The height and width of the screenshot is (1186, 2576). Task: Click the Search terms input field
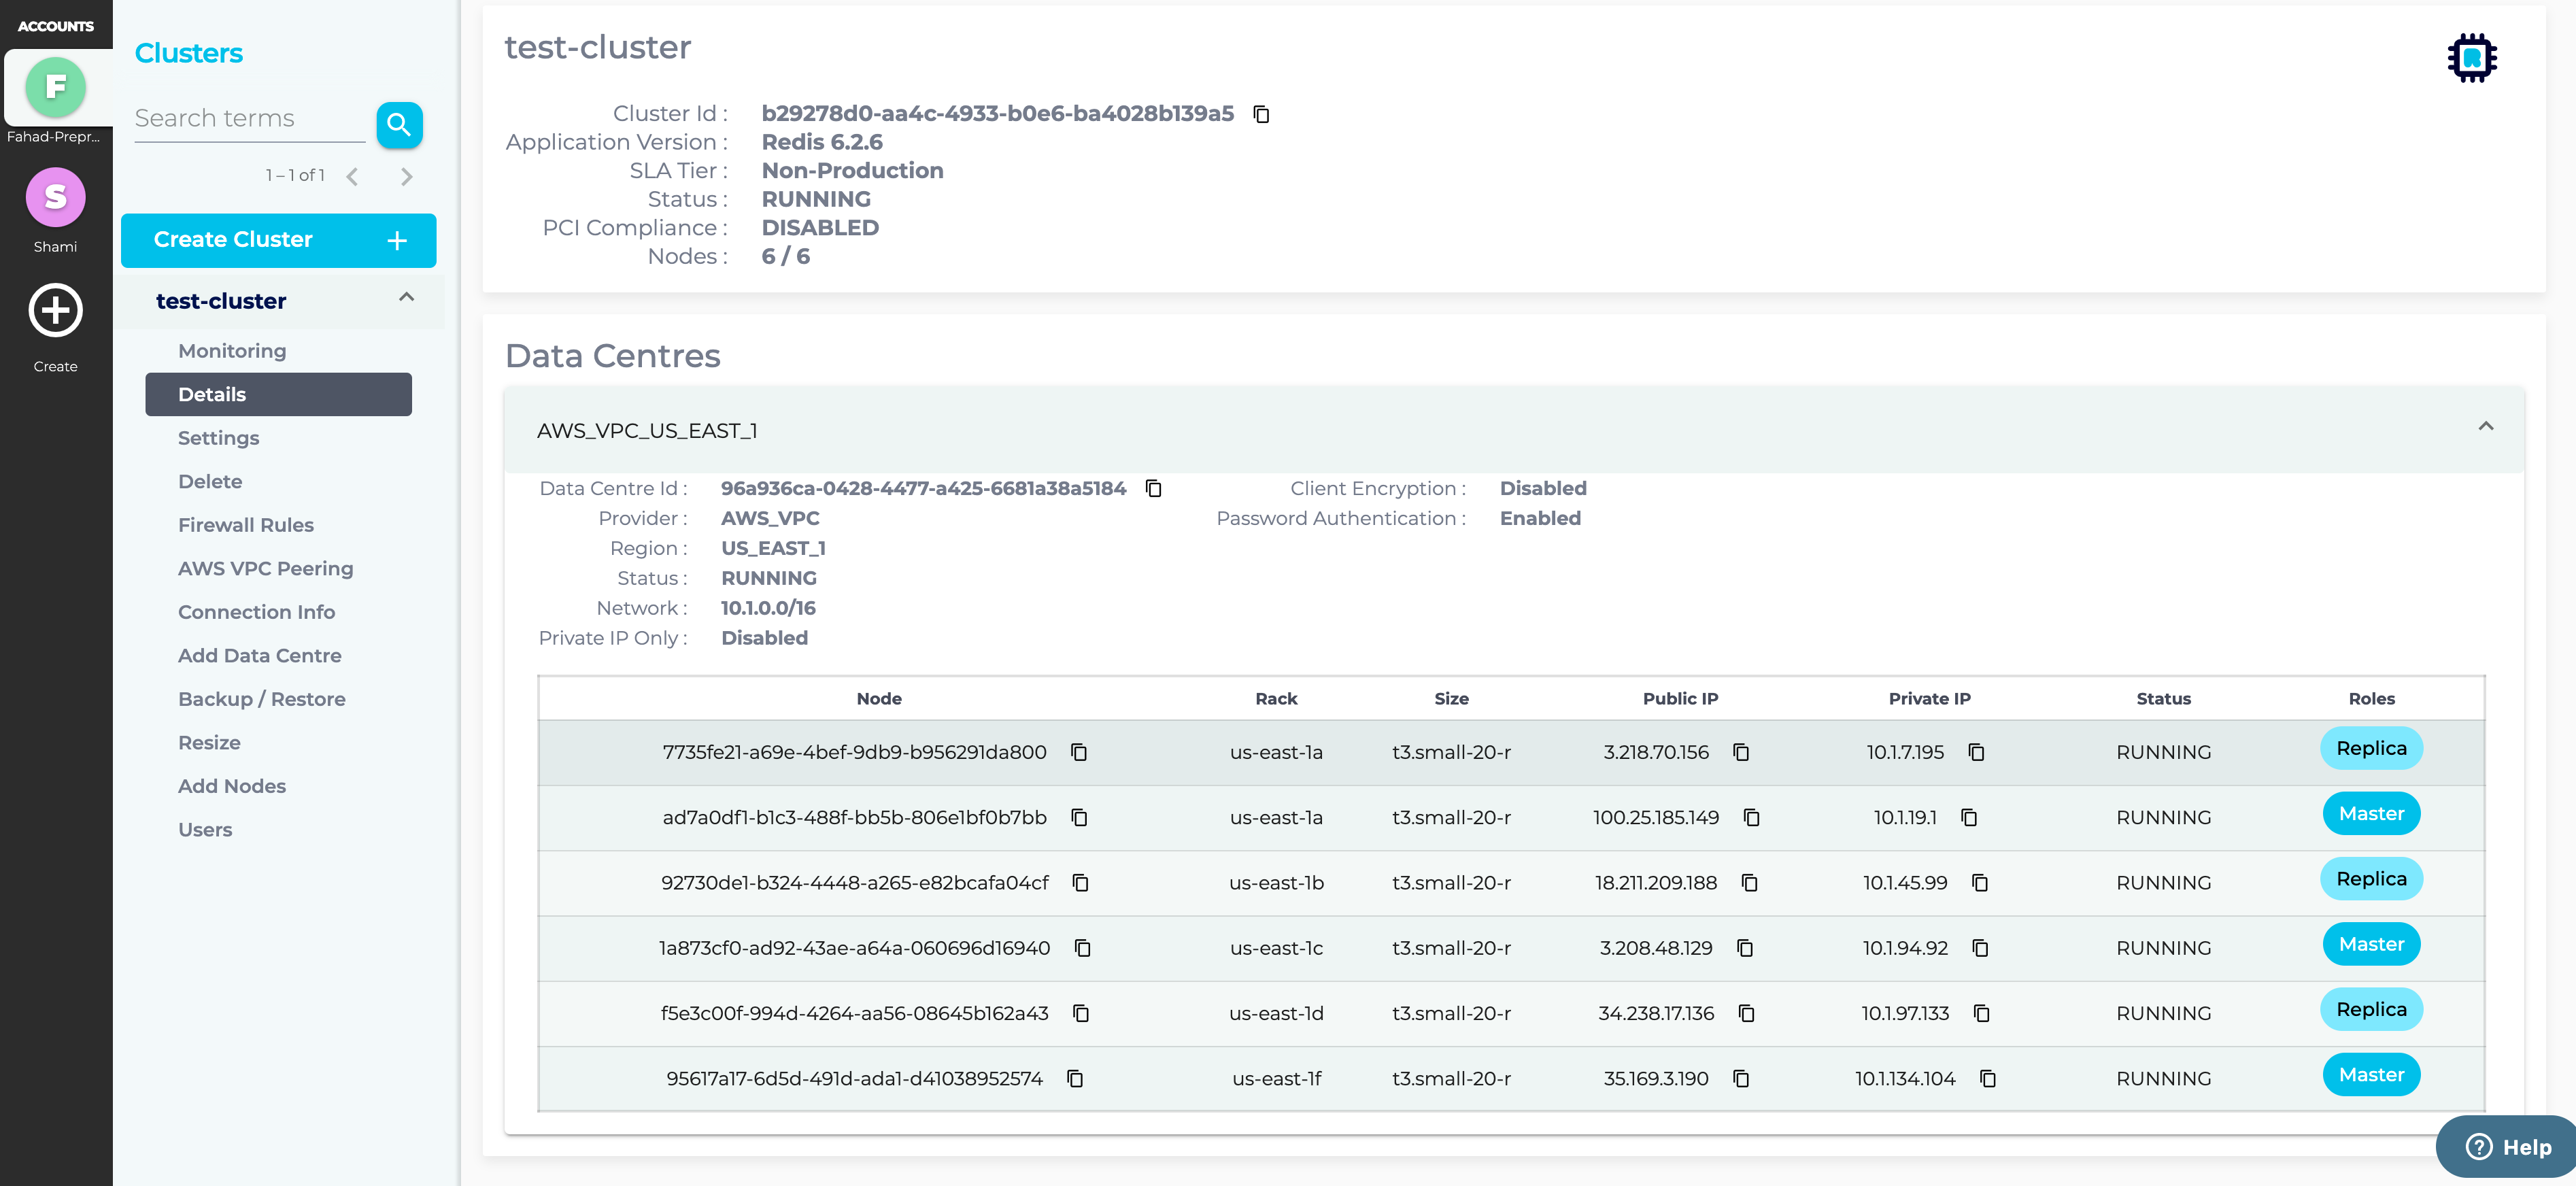(249, 119)
